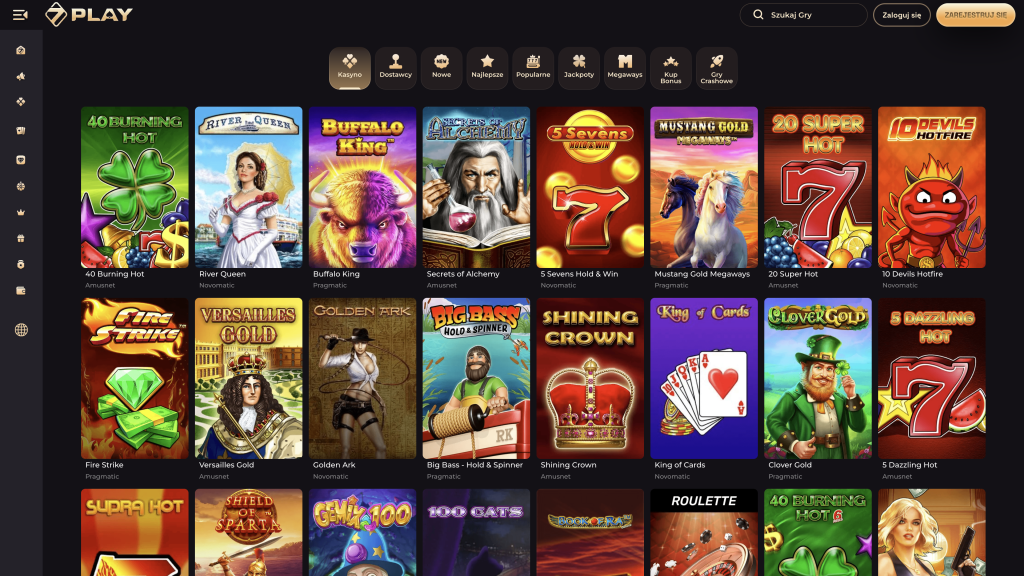This screenshot has width=1024, height=576.
Task: Open the Fire Strike game tile
Action: pyautogui.click(x=135, y=378)
